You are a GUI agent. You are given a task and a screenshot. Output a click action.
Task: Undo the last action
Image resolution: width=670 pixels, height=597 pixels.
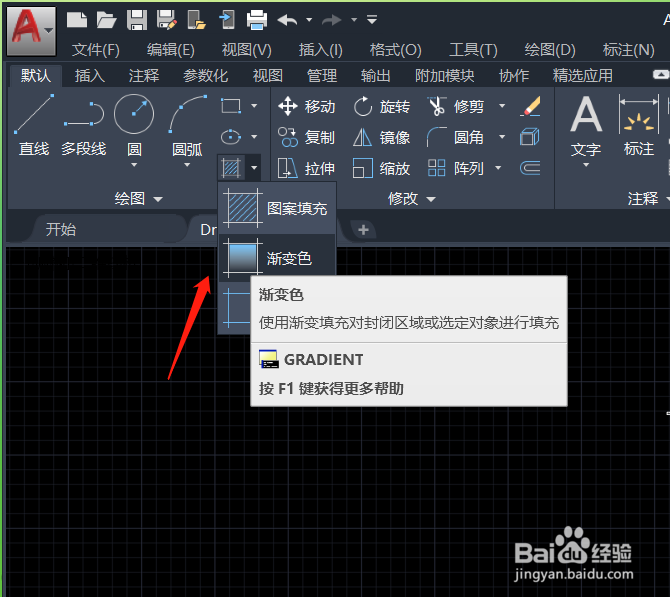click(x=287, y=20)
